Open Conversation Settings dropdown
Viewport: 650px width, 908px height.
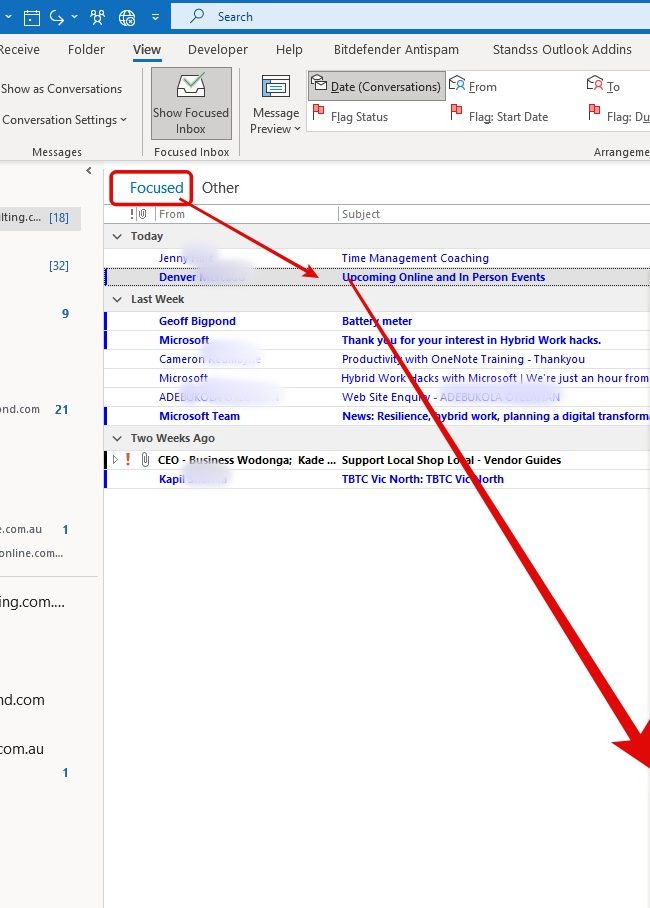point(64,120)
